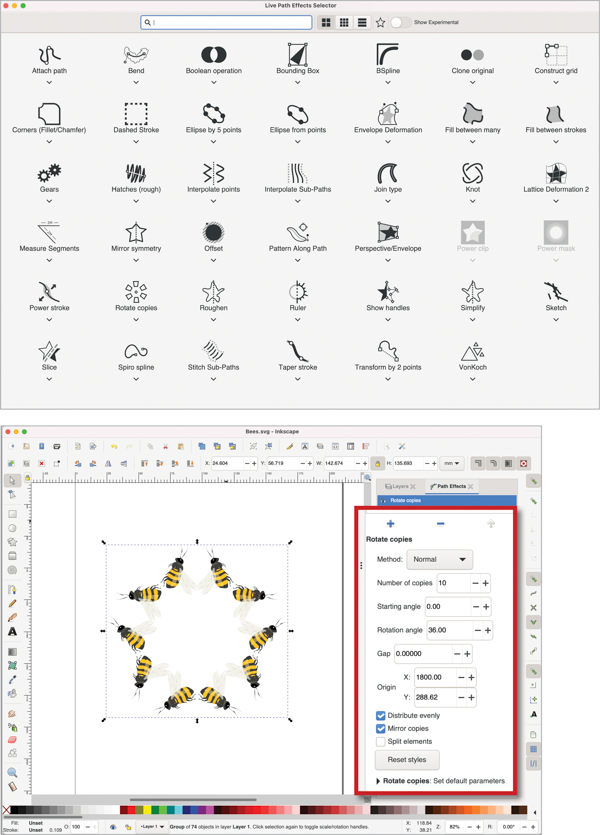Activate the Zoom tool in Inkscape toolbox
Screen dimensions: 600x835
point(12,772)
